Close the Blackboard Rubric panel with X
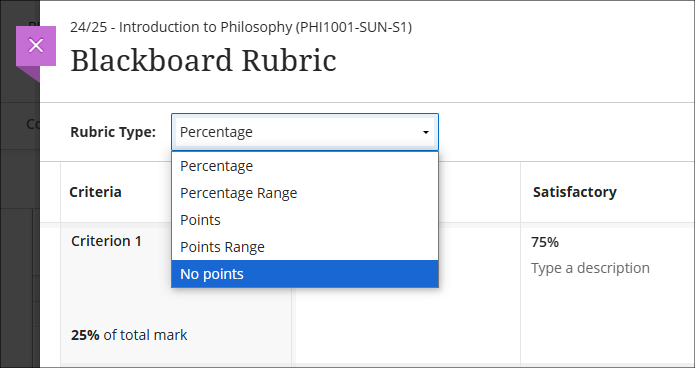Screen dimensions: 695x368 click(x=36, y=46)
